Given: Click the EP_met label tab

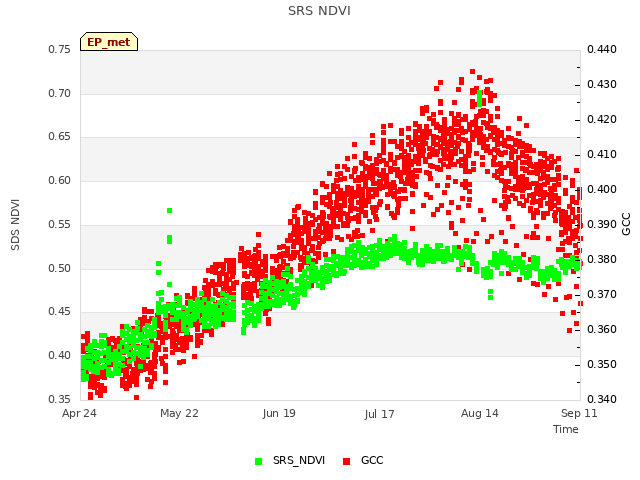Looking at the screenshot, I should (x=109, y=42).
